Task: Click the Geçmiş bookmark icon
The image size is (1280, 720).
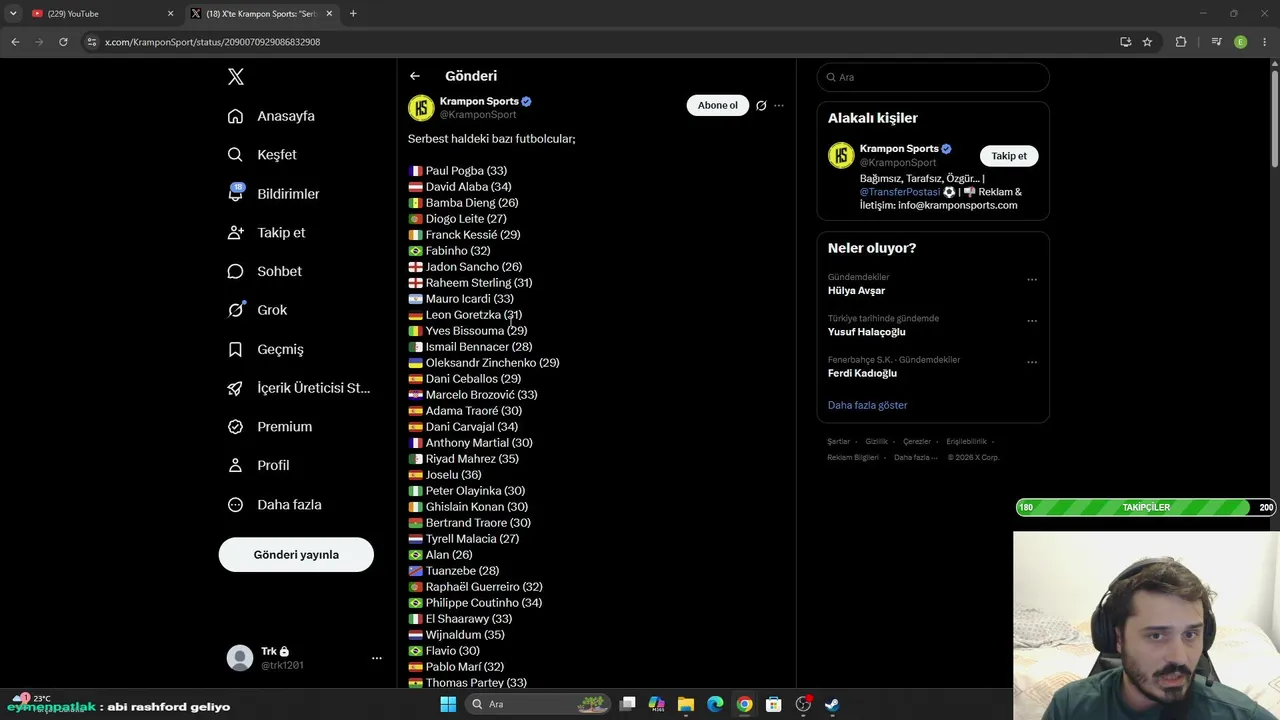Action: (x=236, y=349)
